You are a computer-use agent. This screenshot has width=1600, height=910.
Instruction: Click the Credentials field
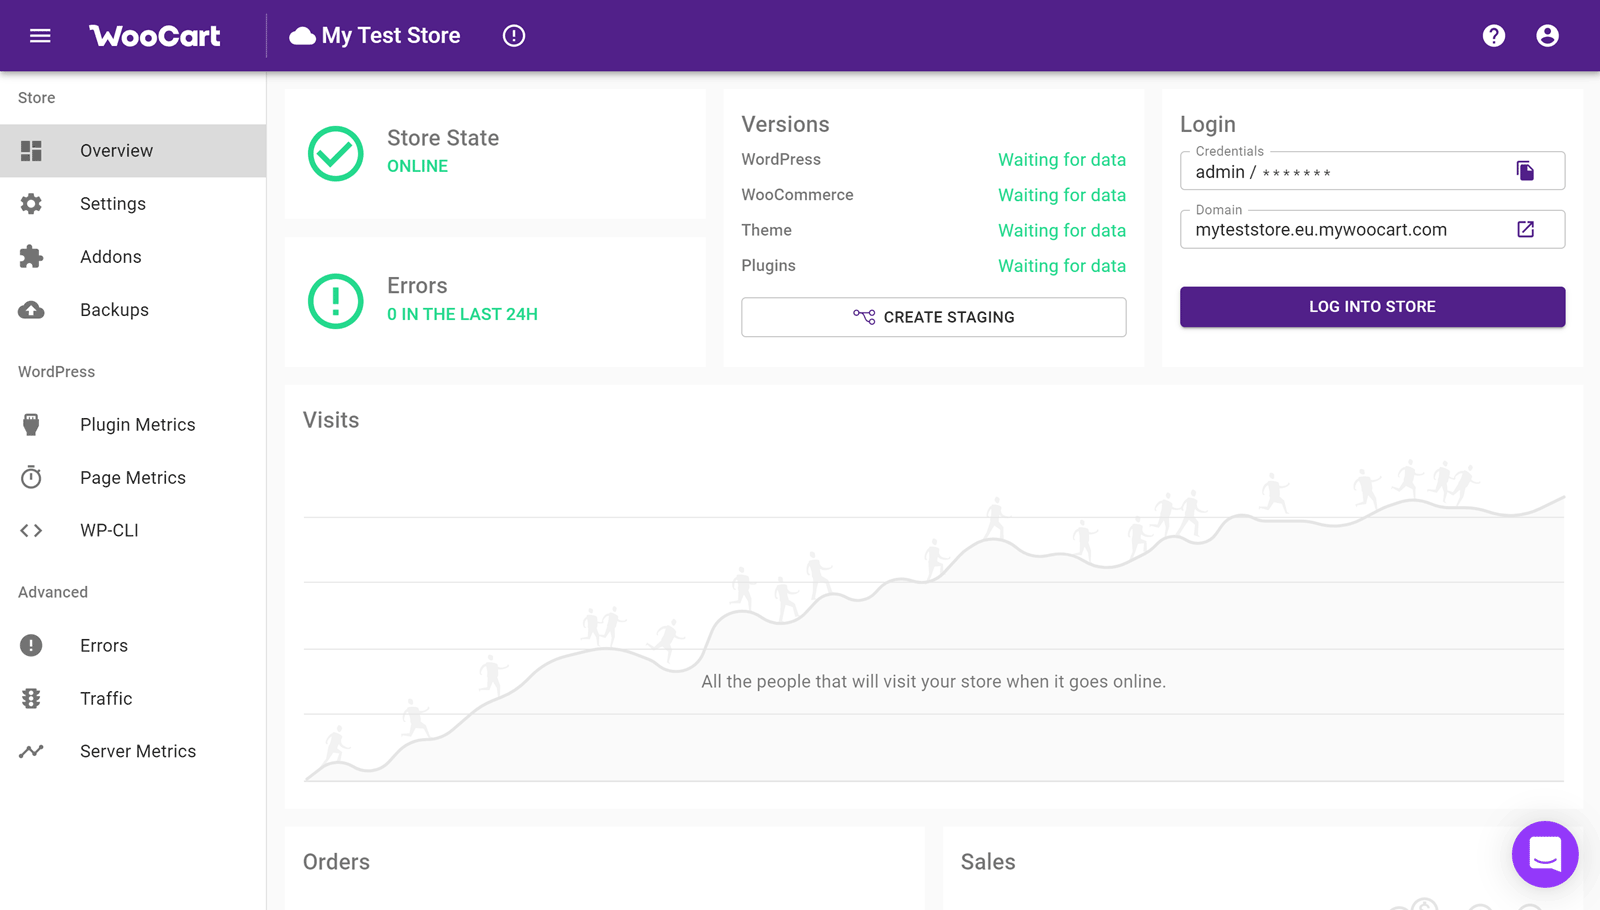tap(1372, 171)
